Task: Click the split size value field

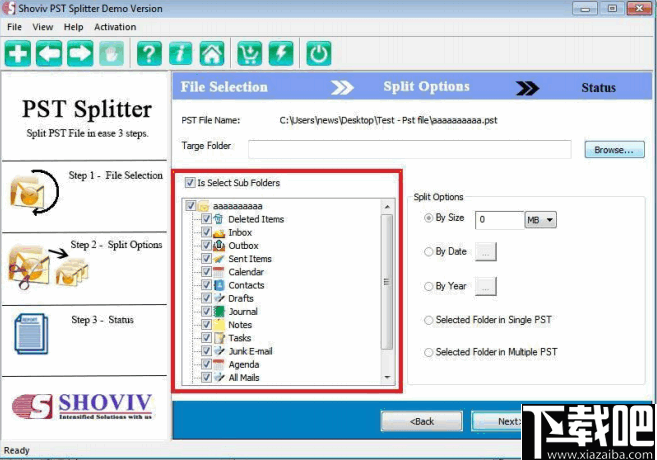Action: 499,220
